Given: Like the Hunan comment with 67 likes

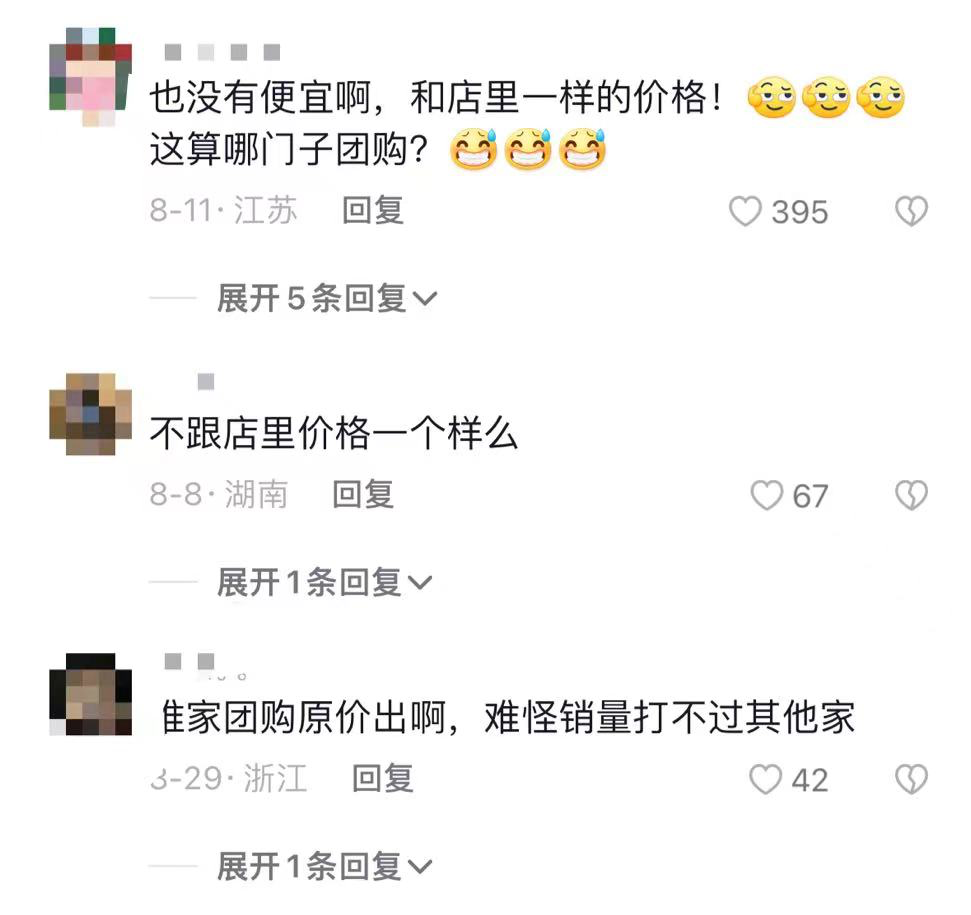Looking at the screenshot, I should click(x=767, y=495).
